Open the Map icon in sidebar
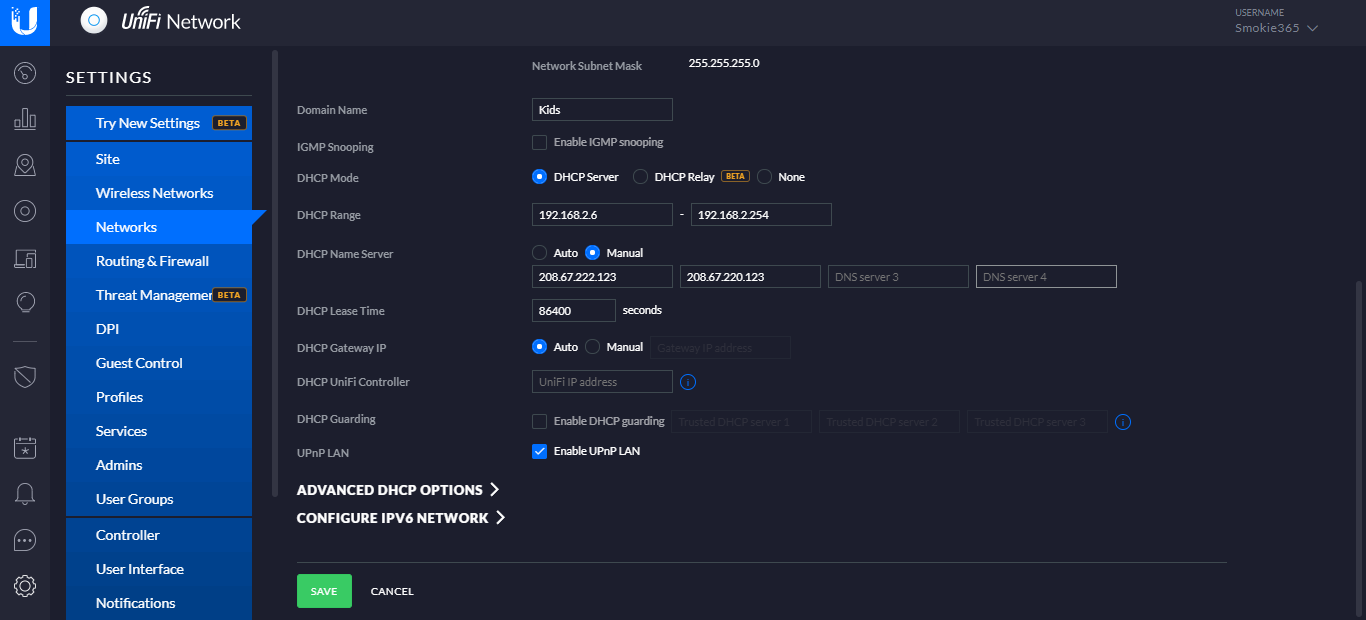Image resolution: width=1366 pixels, height=620 pixels. click(x=26, y=165)
